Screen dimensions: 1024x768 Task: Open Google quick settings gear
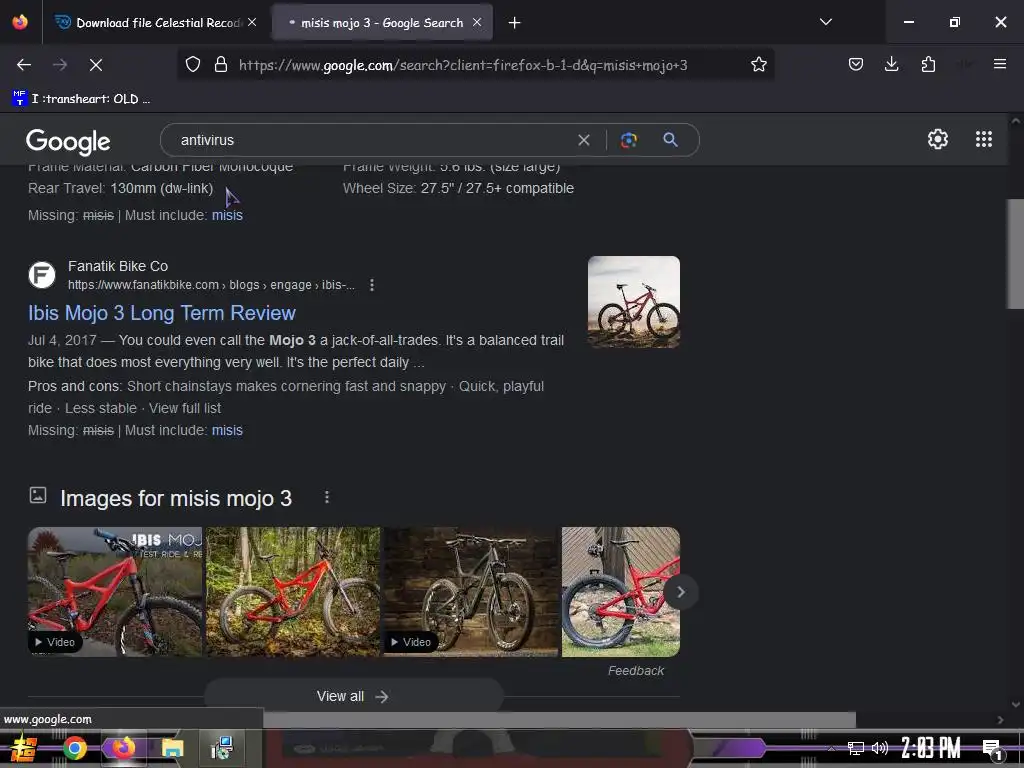coord(938,139)
